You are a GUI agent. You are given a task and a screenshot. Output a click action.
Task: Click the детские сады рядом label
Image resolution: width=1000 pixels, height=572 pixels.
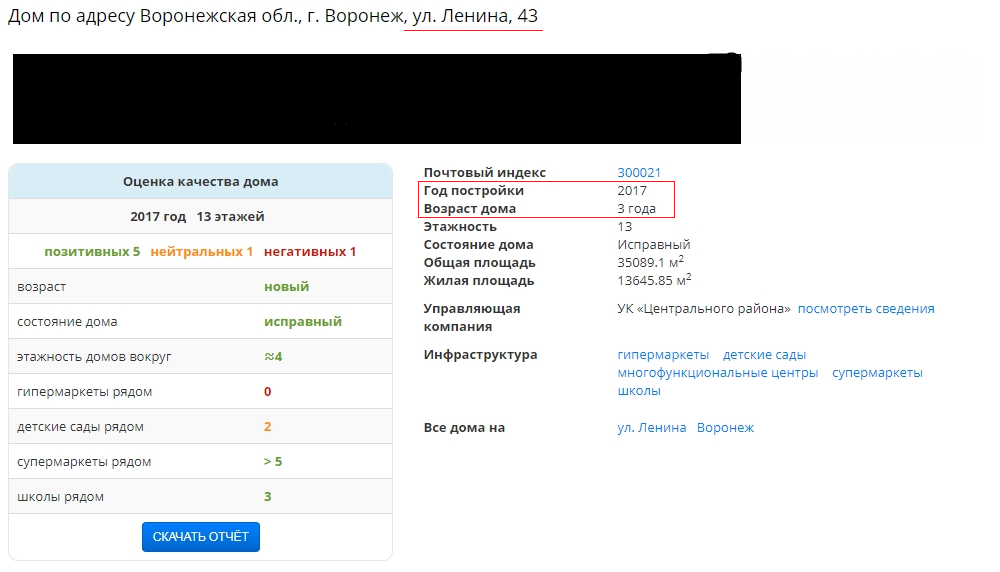click(80, 427)
